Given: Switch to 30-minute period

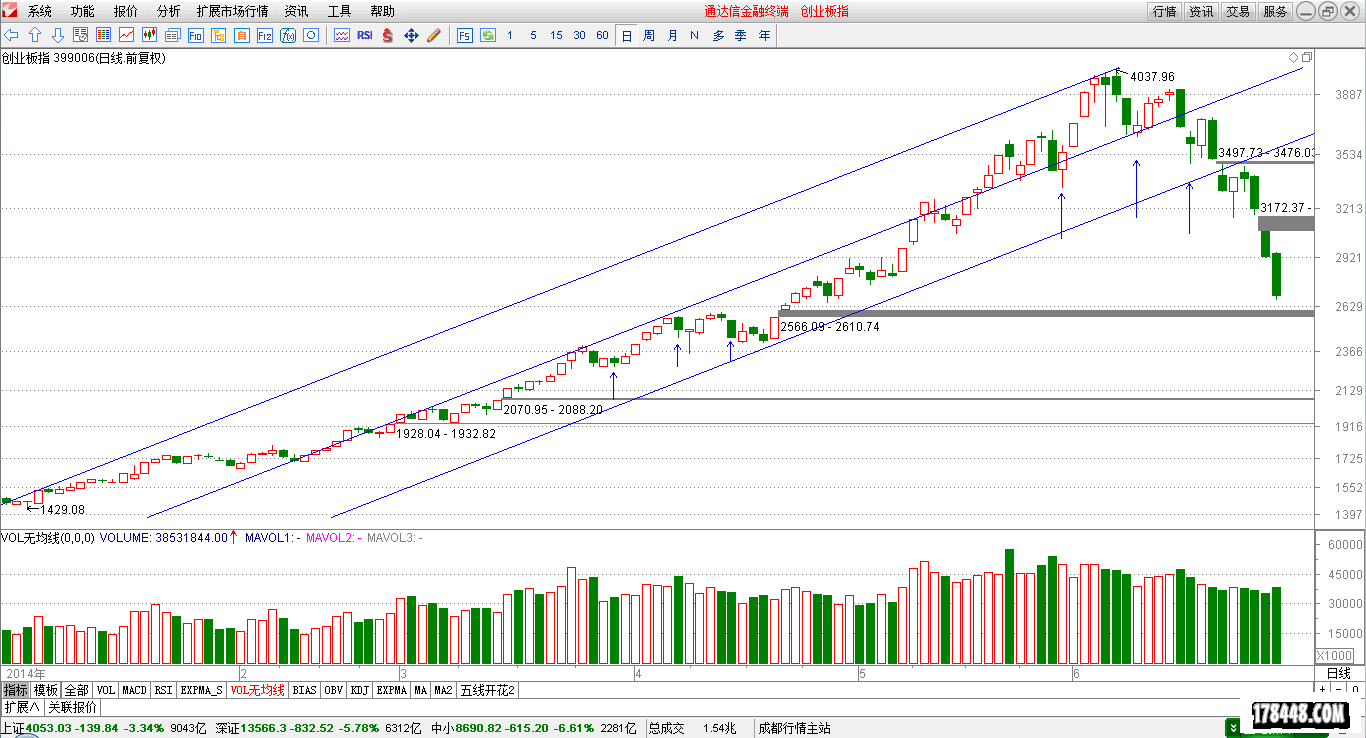Looking at the screenshot, I should tap(579, 35).
